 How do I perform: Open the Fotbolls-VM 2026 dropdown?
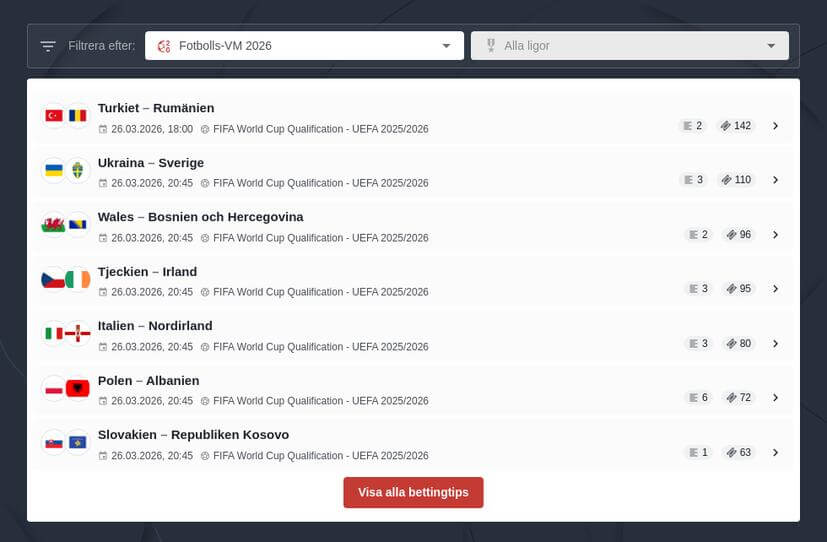(304, 46)
